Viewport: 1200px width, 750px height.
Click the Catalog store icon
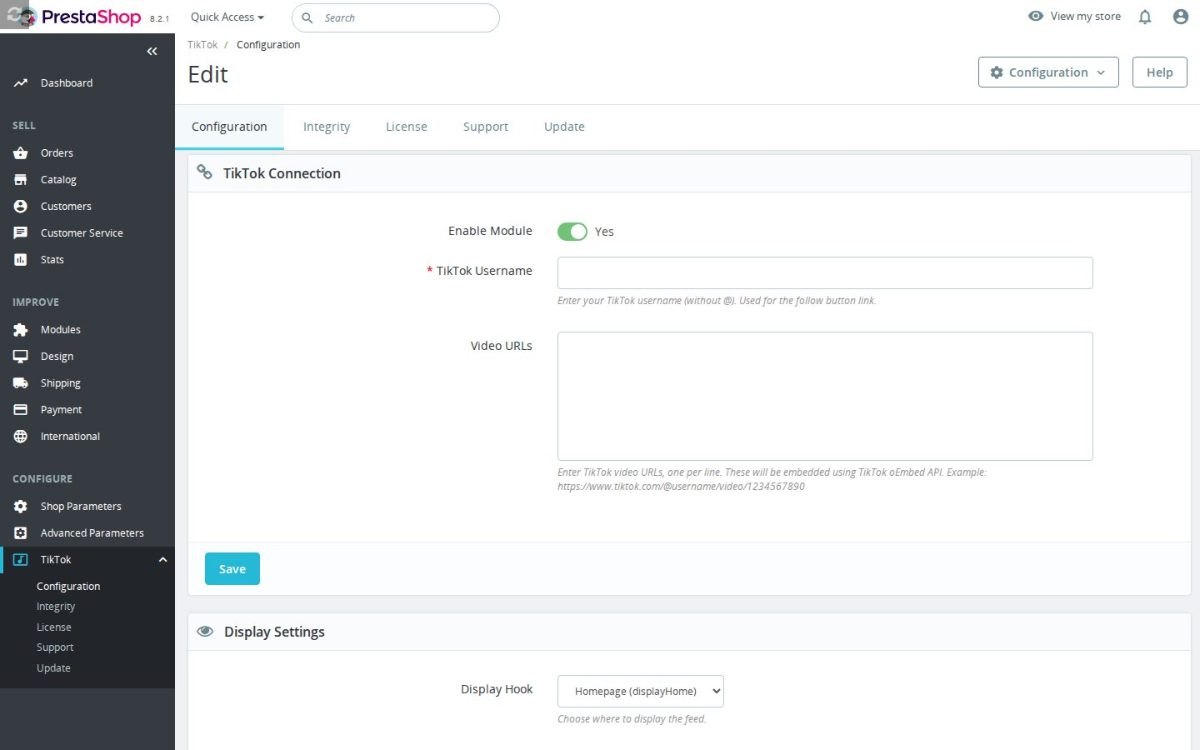click(20, 180)
